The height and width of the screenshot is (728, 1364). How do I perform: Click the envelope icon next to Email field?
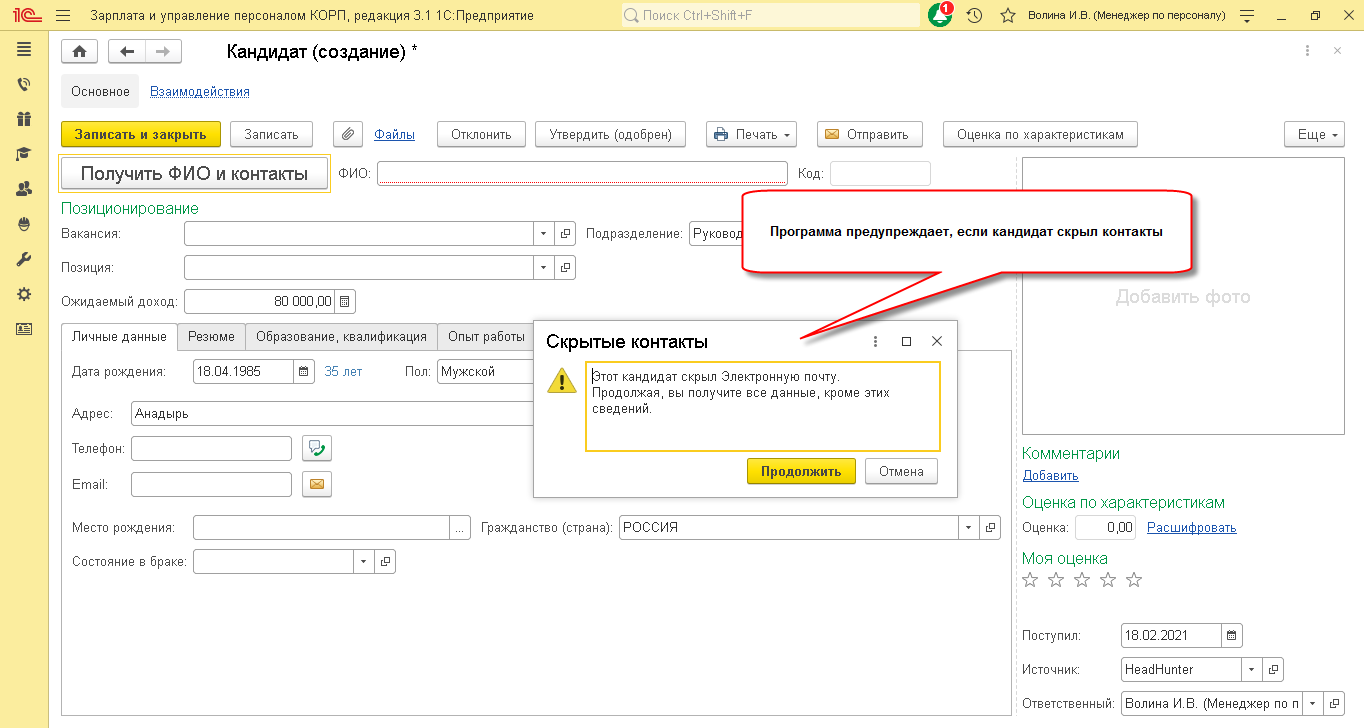pyautogui.click(x=318, y=484)
